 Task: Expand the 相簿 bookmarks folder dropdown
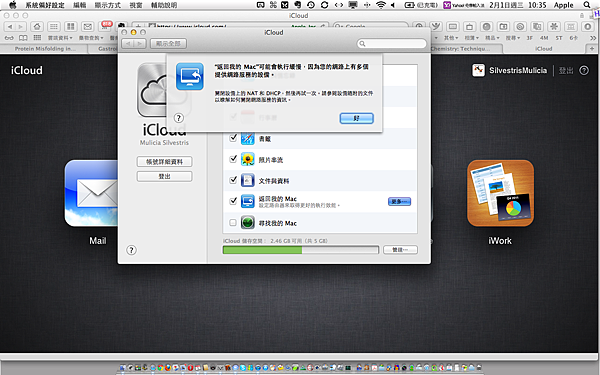coord(471,38)
